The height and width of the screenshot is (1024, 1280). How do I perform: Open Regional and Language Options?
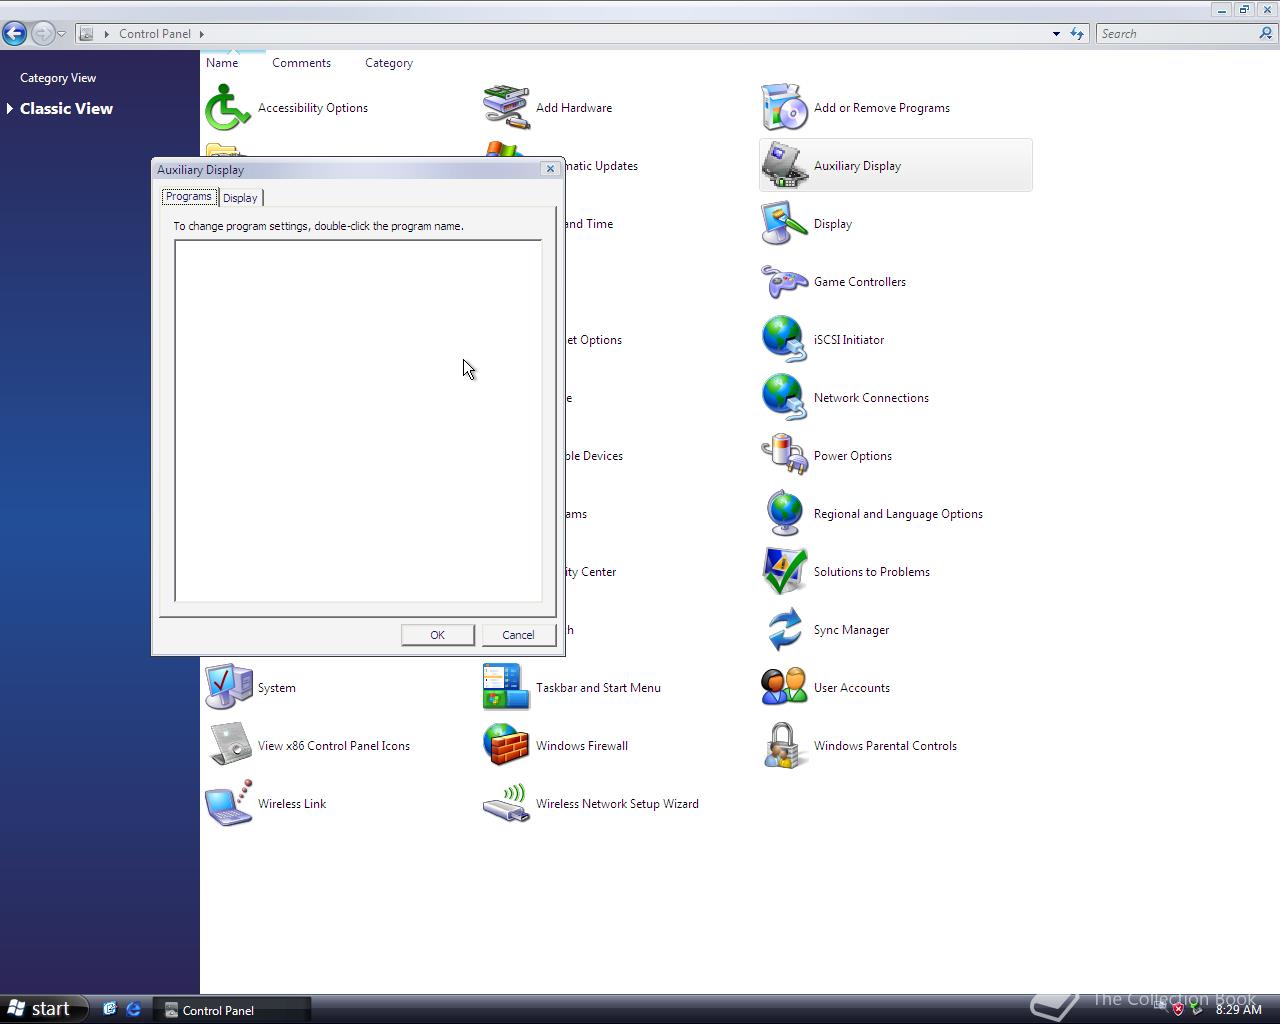(784, 514)
